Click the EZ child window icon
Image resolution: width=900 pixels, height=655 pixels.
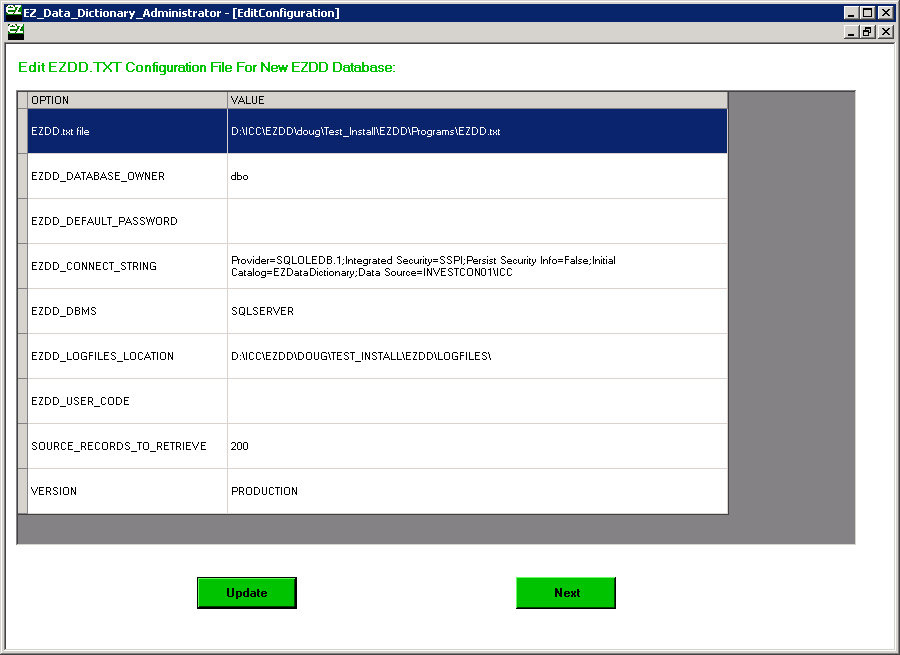click(x=15, y=31)
